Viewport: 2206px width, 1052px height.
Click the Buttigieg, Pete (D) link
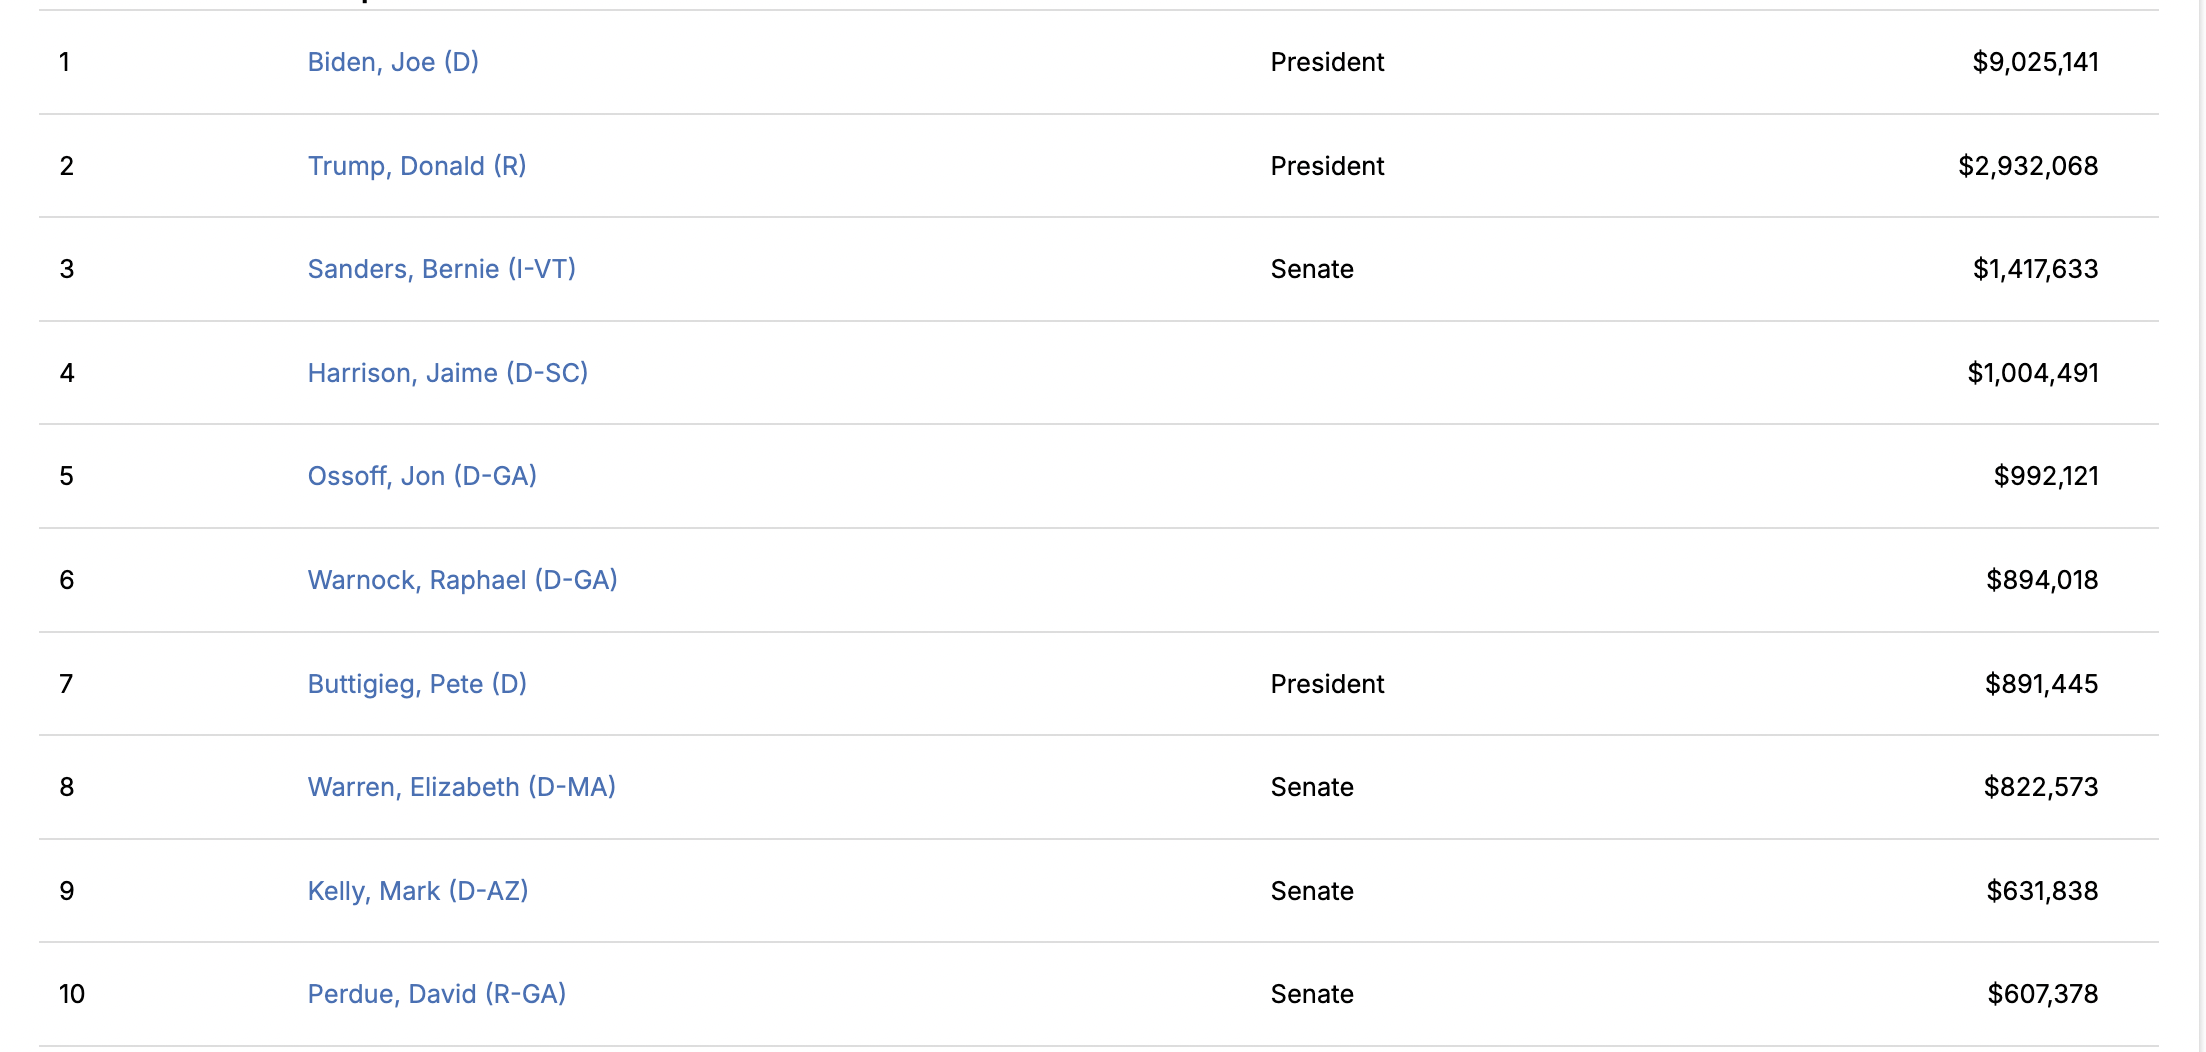click(x=416, y=684)
